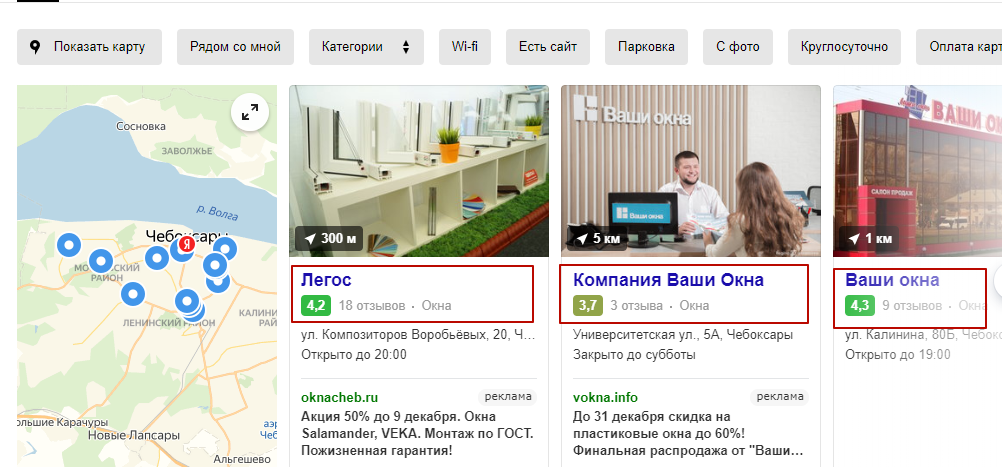Enable the Парковка filter
Image resolution: width=1002 pixels, height=467 pixels.
click(x=646, y=47)
